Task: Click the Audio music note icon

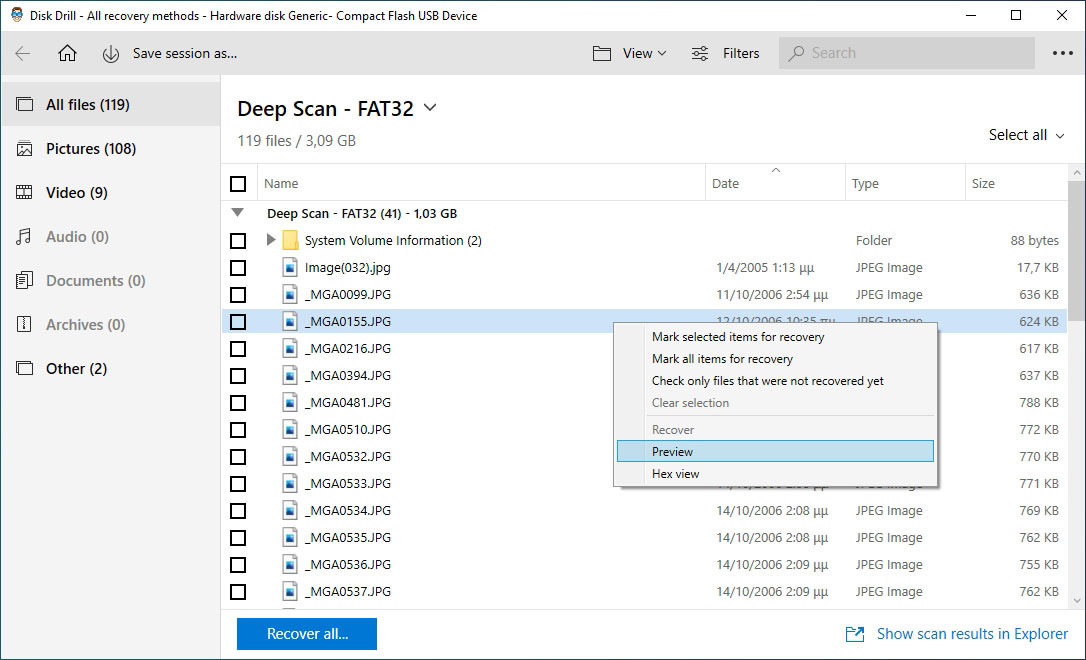Action: 24,237
